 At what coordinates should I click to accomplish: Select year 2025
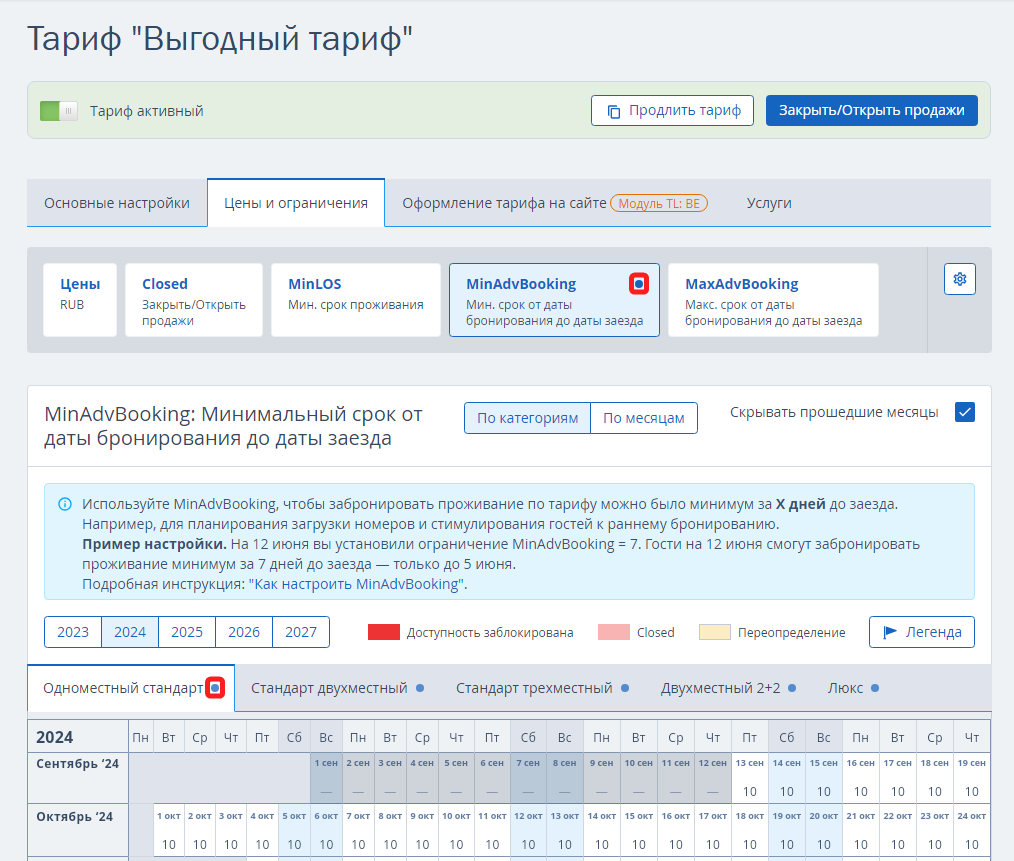point(187,632)
